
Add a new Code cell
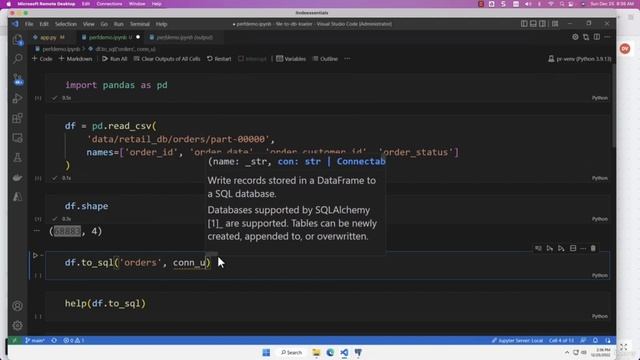click(x=42, y=59)
